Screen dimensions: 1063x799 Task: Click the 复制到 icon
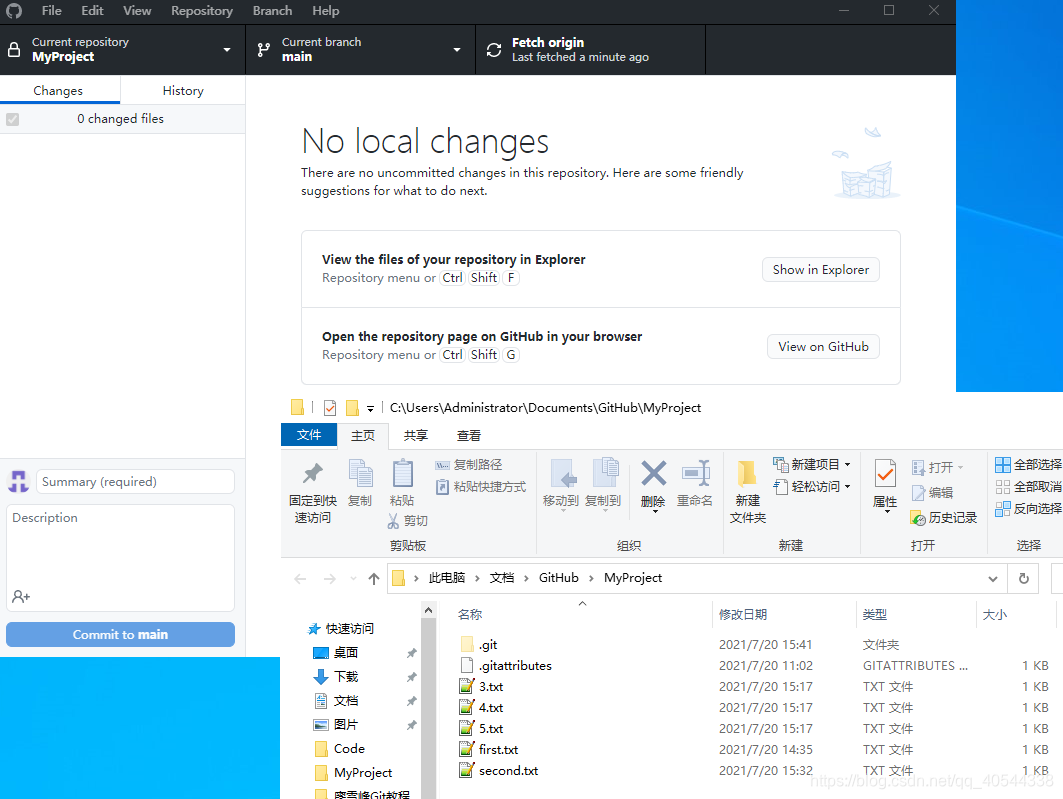point(605,473)
